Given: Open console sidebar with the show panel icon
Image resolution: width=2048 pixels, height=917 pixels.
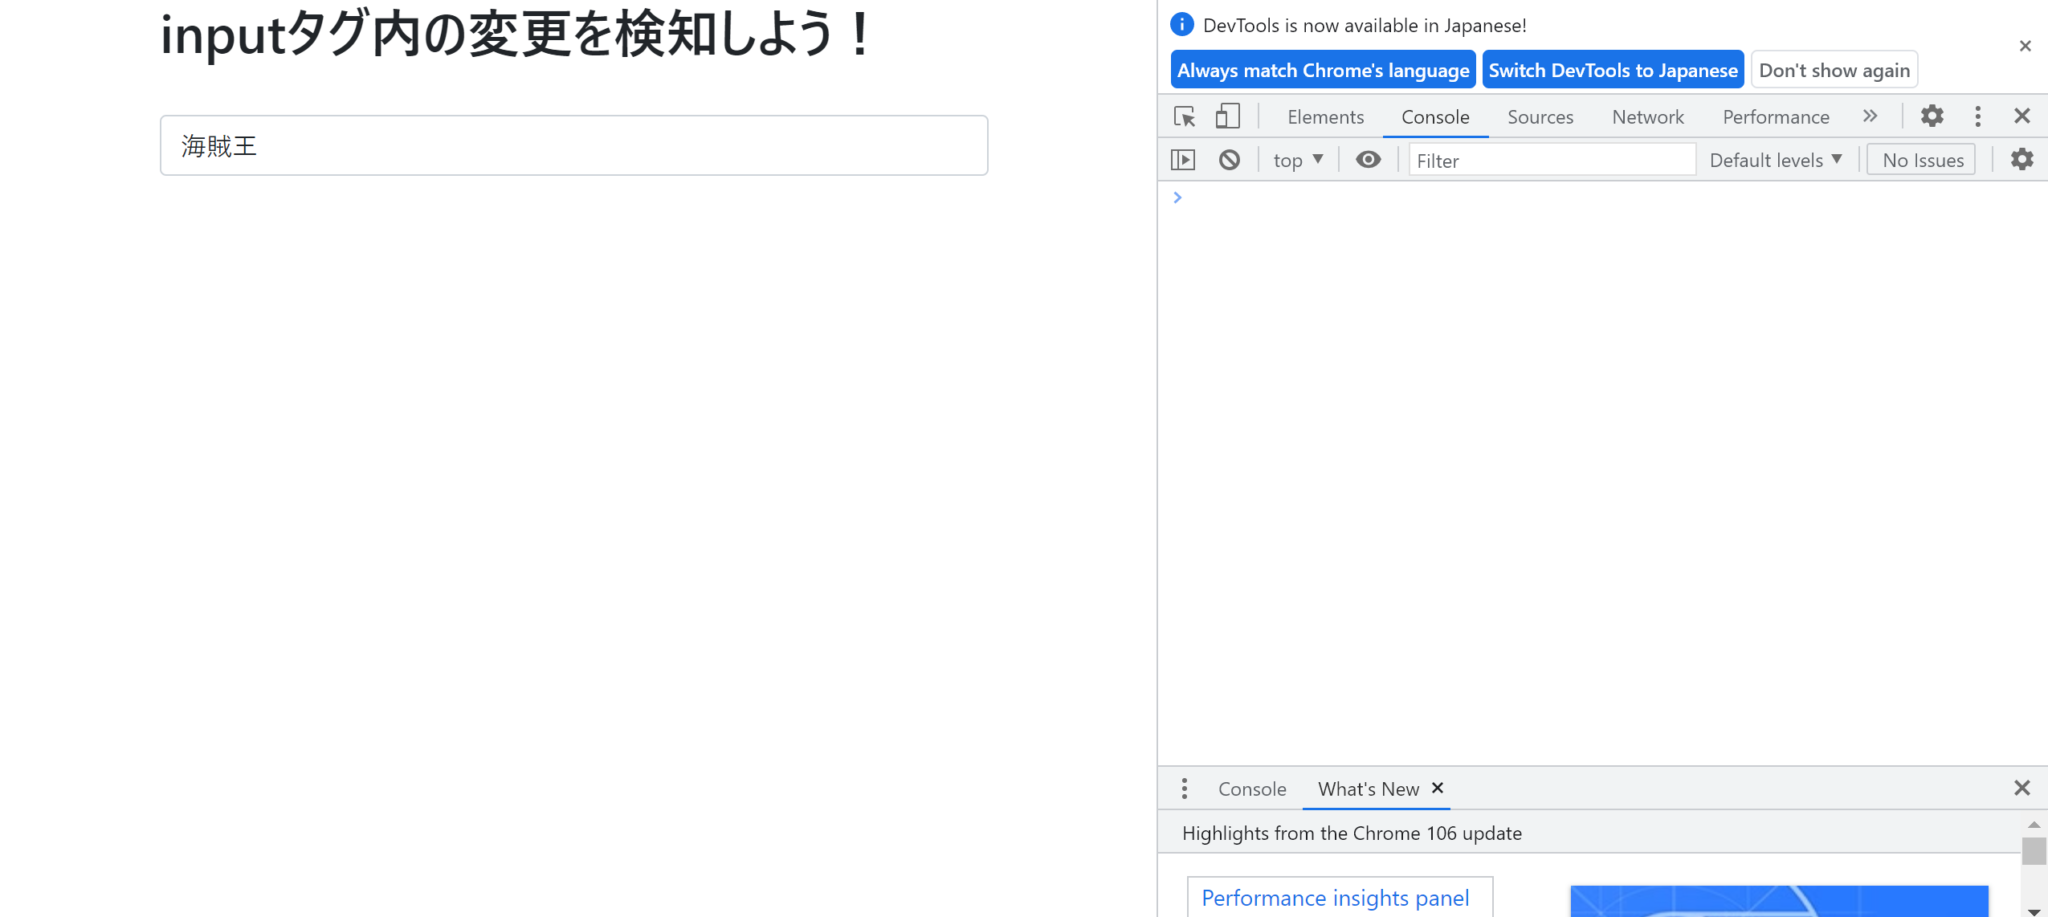Looking at the screenshot, I should [1183, 159].
